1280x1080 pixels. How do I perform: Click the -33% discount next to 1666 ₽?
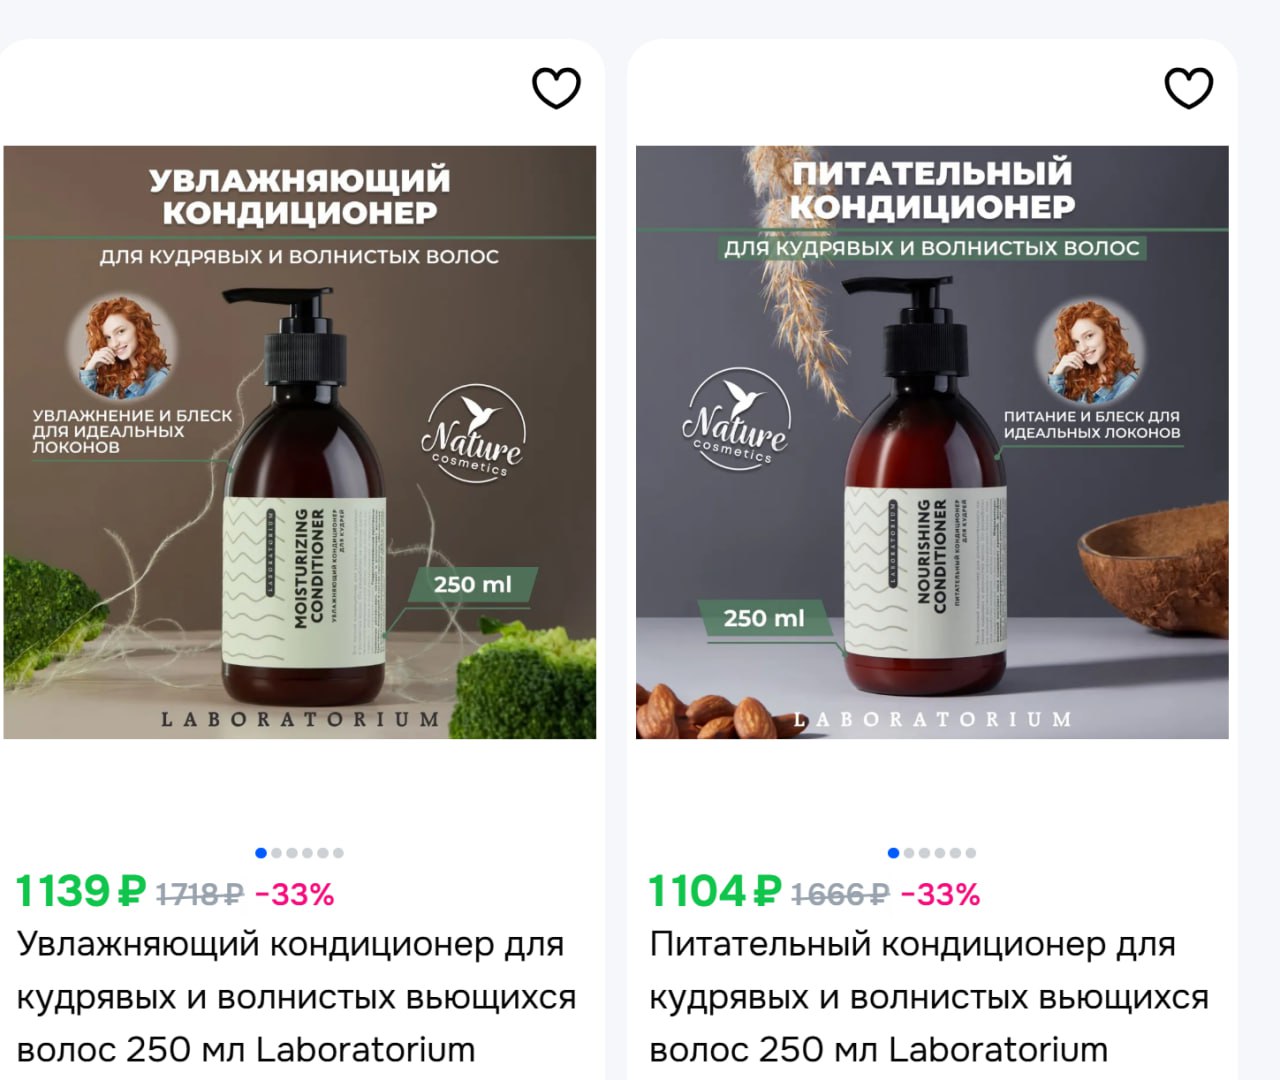(940, 894)
